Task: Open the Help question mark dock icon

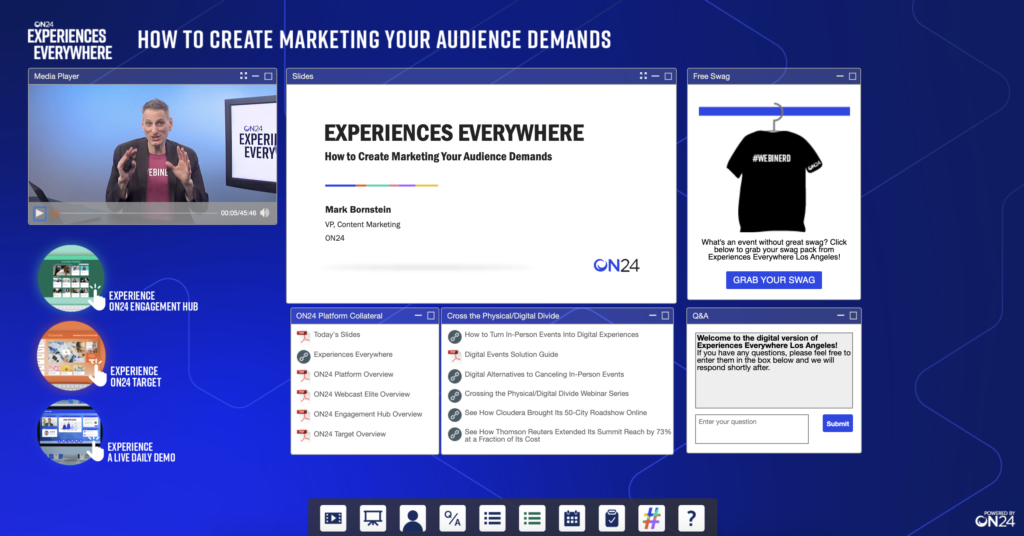Action: [692, 518]
